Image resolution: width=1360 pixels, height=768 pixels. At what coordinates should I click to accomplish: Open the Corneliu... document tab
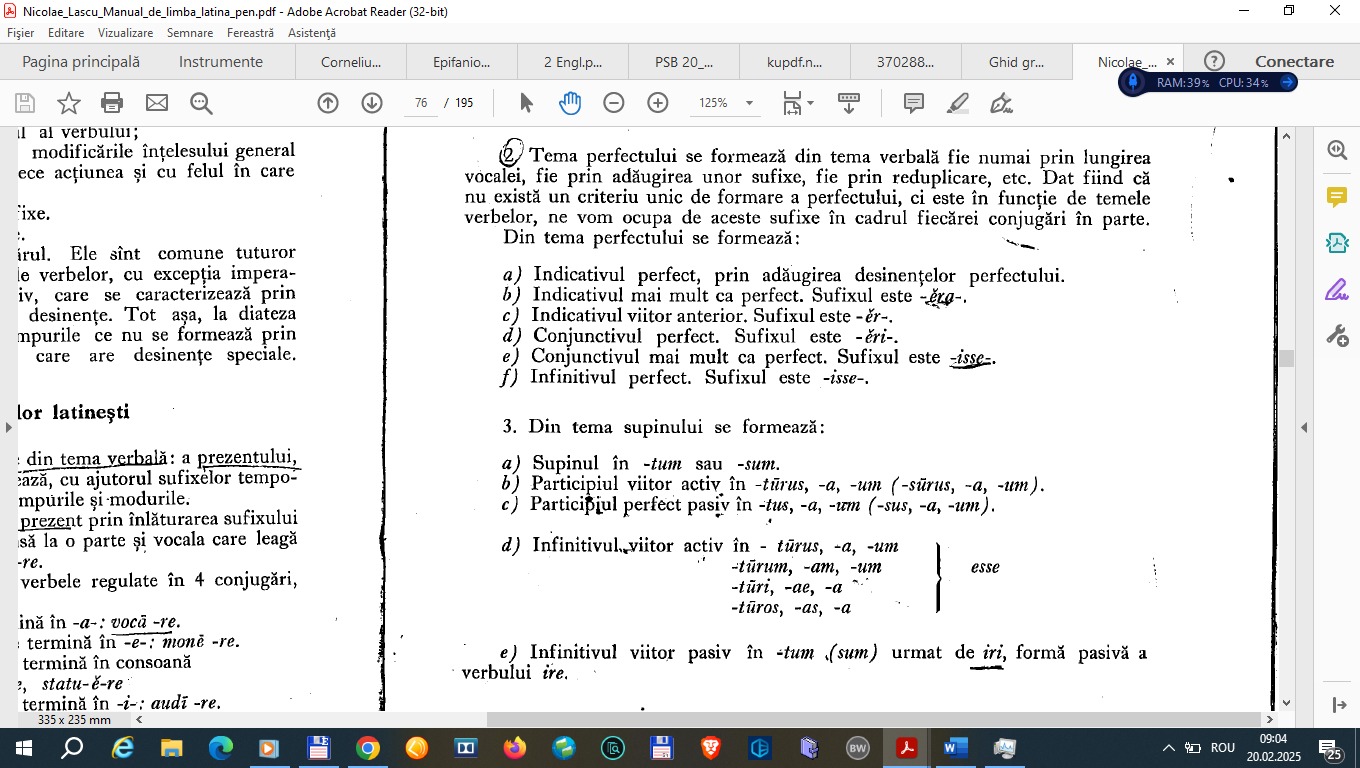(x=351, y=62)
